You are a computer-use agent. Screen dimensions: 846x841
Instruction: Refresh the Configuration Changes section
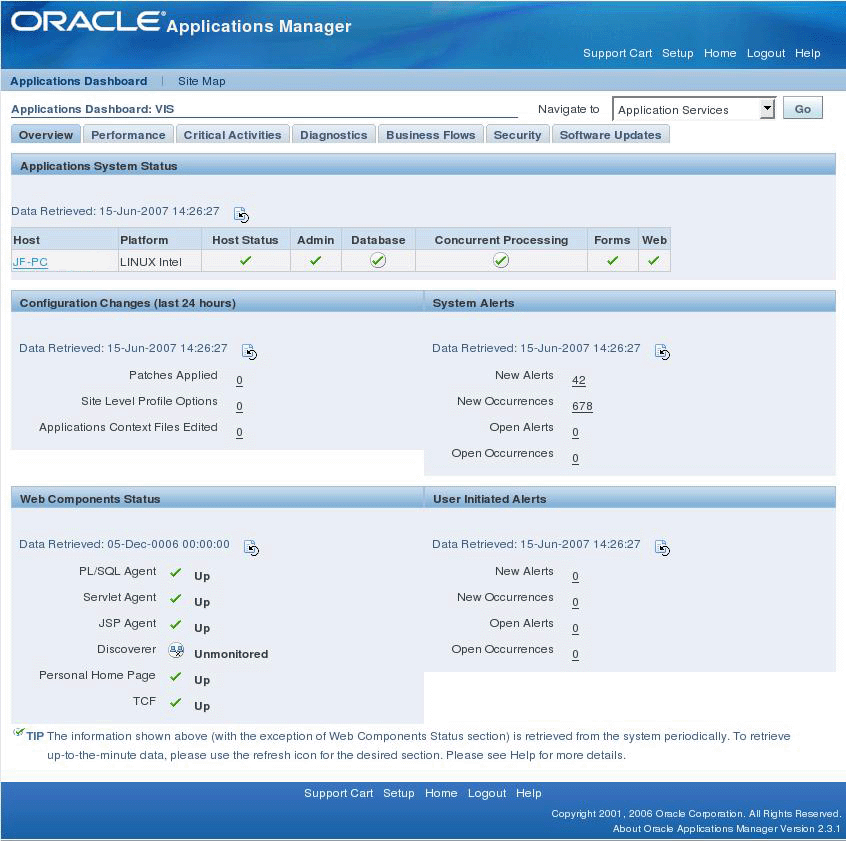tap(250, 351)
